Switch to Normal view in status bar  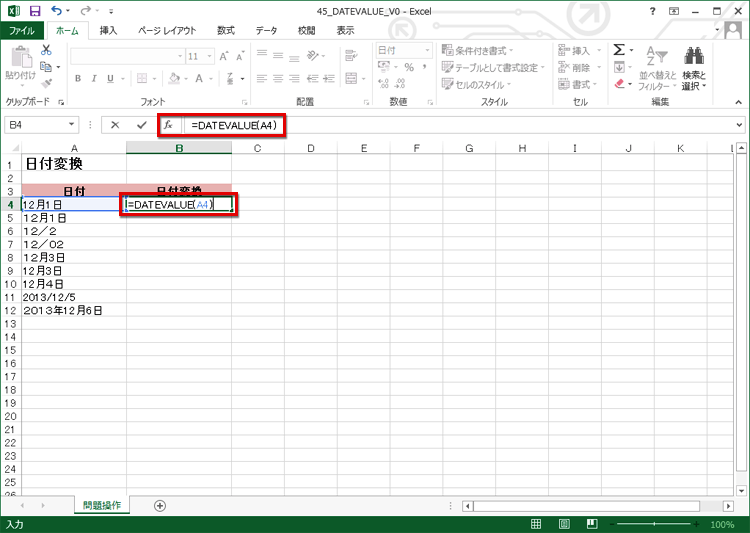click(536, 524)
